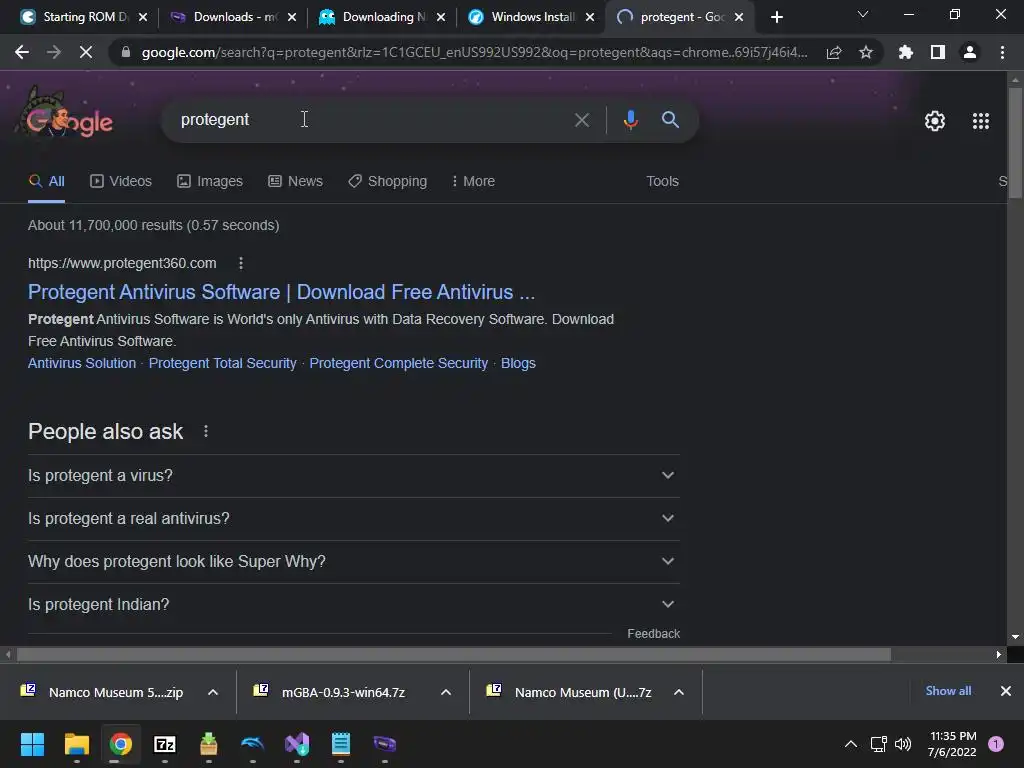Image resolution: width=1024 pixels, height=768 pixels.
Task: Open the Windows Start menu
Action: click(32, 744)
